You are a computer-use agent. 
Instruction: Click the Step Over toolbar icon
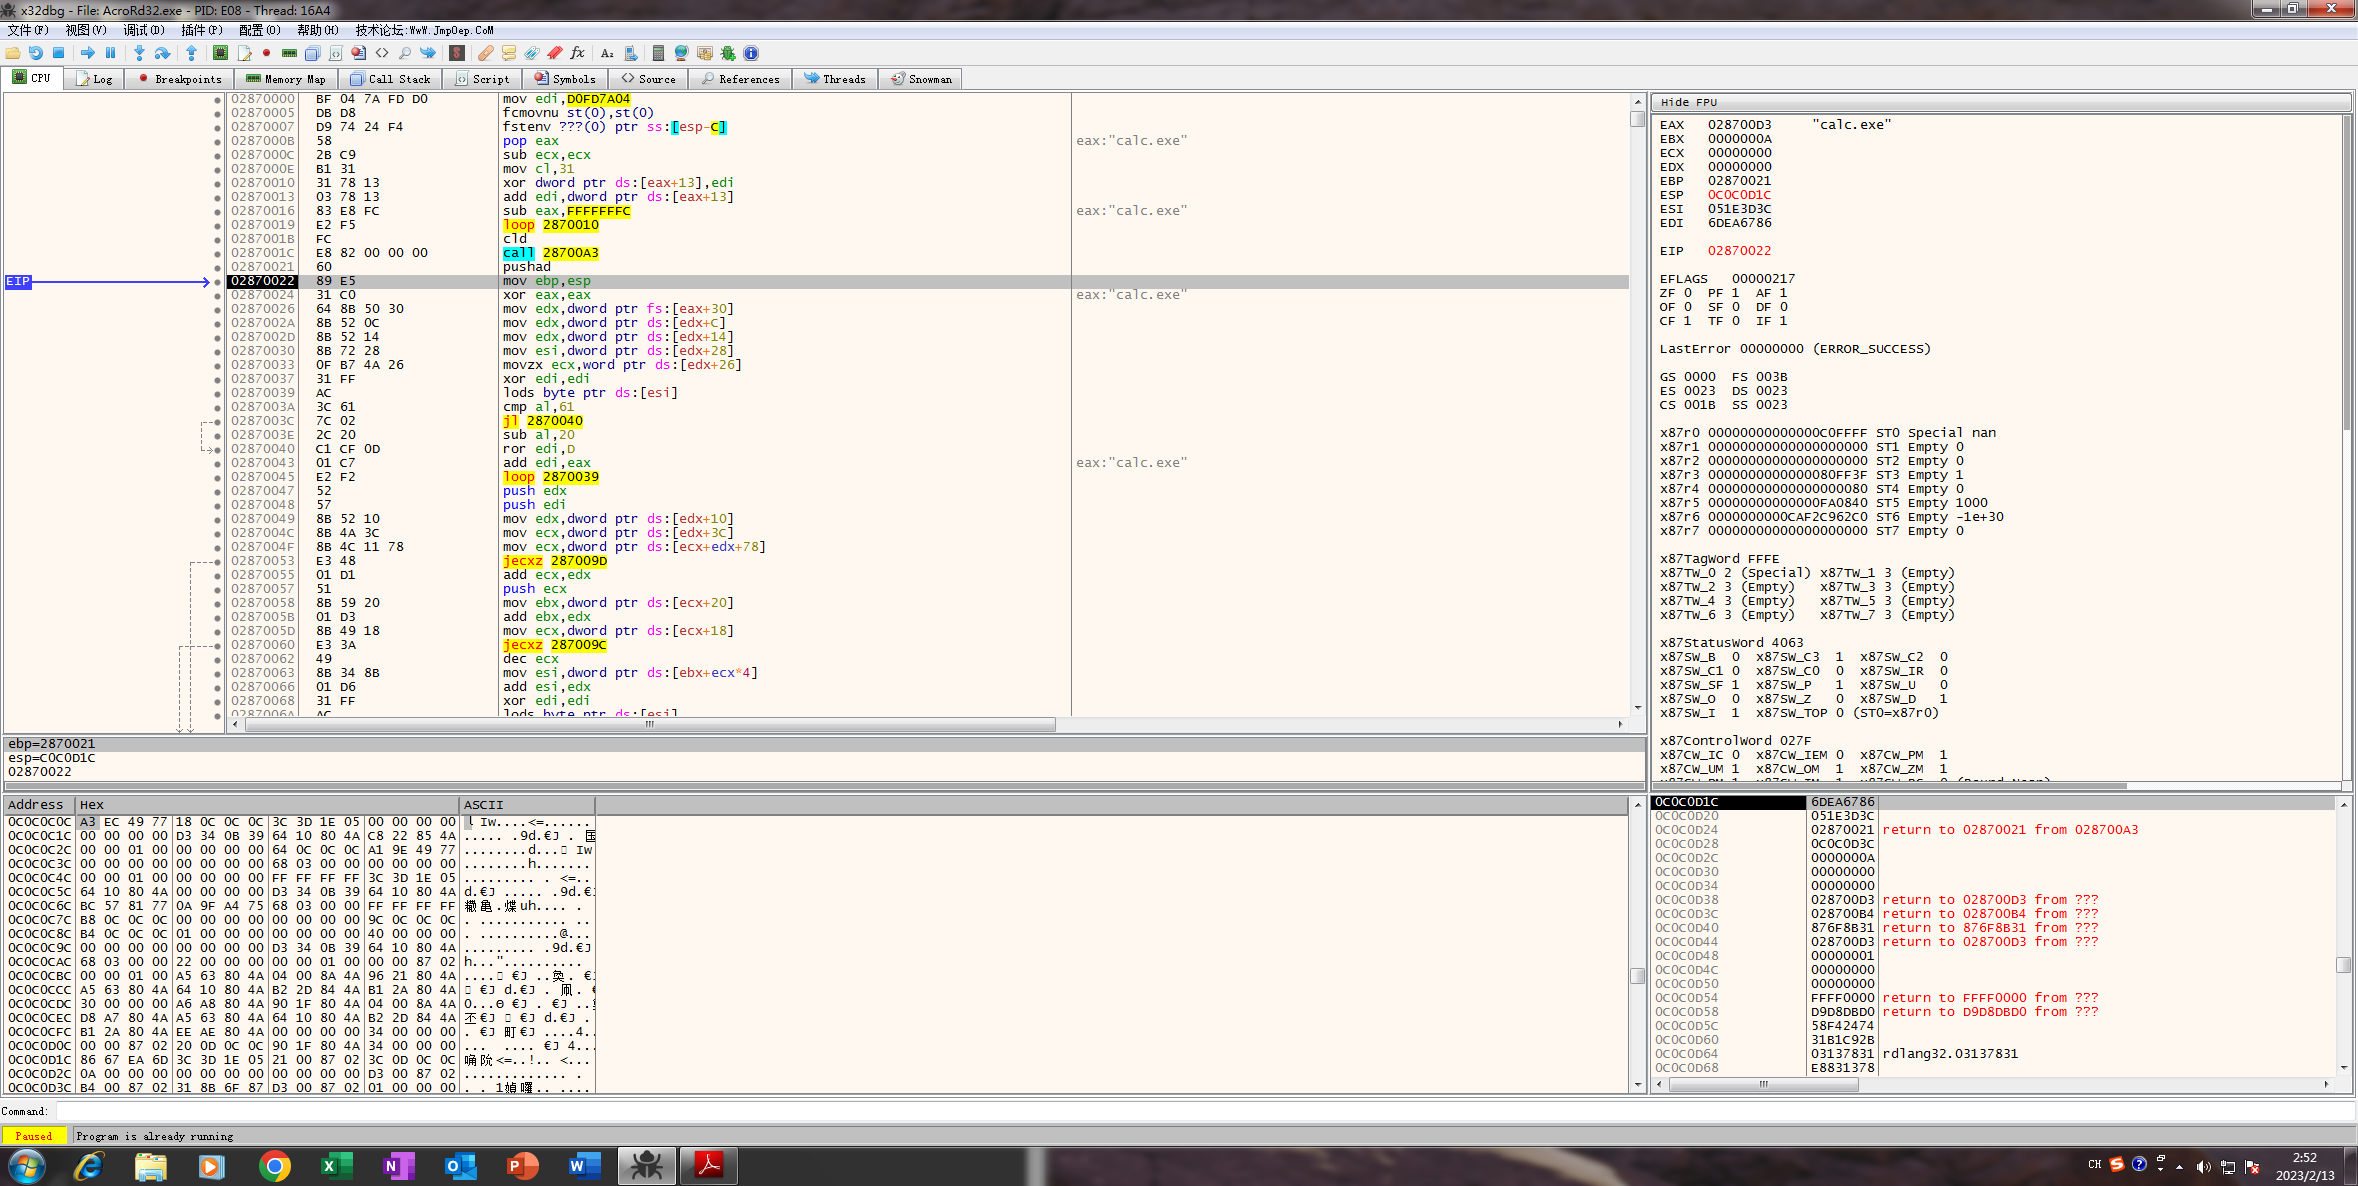pos(162,53)
